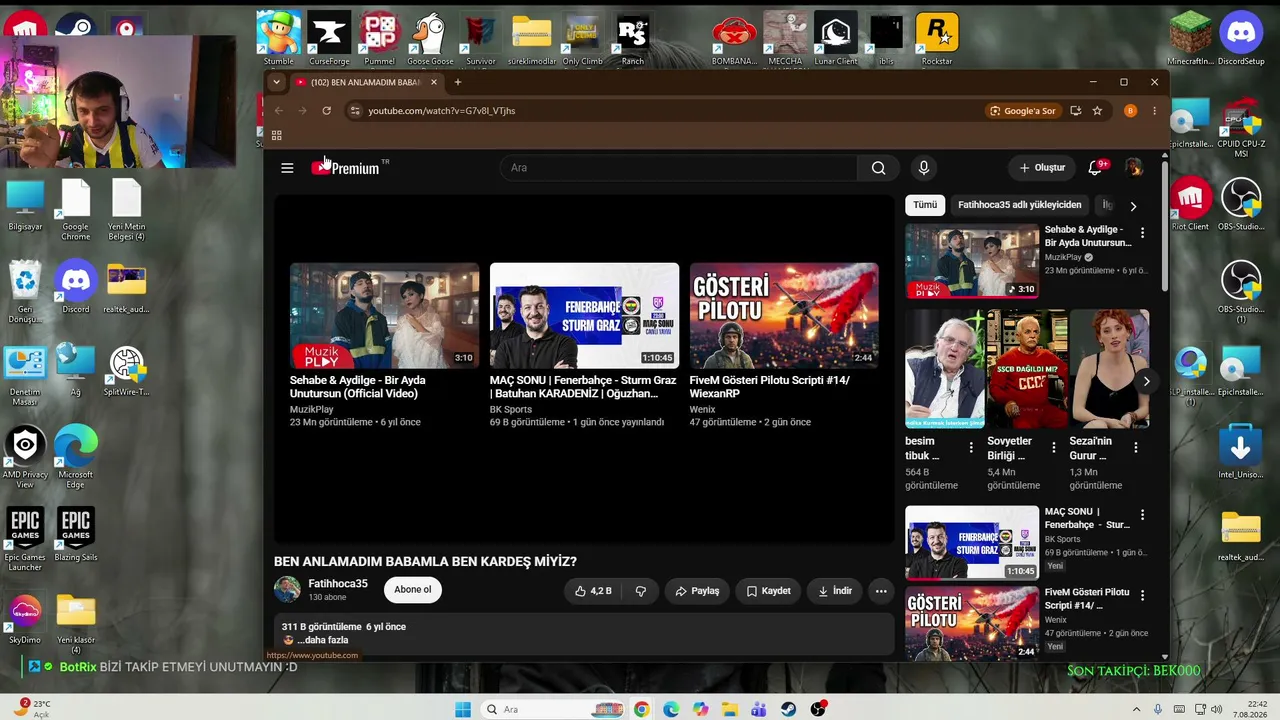The image size is (1280, 720).
Task: Save video with the Kaydet button
Action: 768,591
